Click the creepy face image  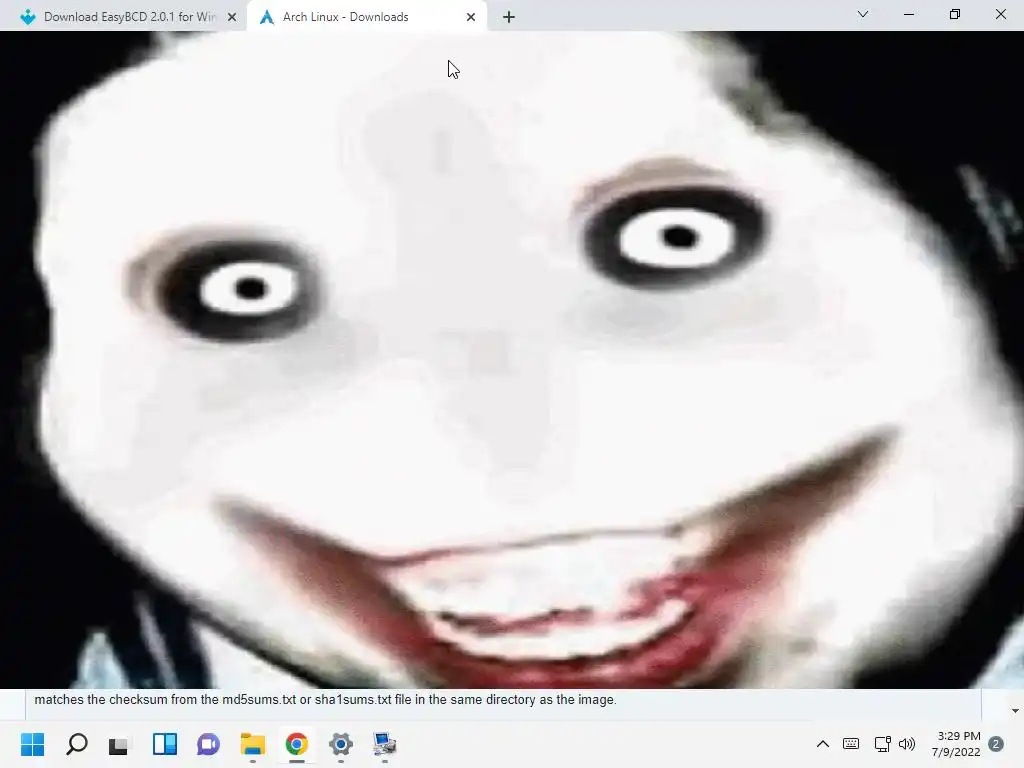pos(512,360)
